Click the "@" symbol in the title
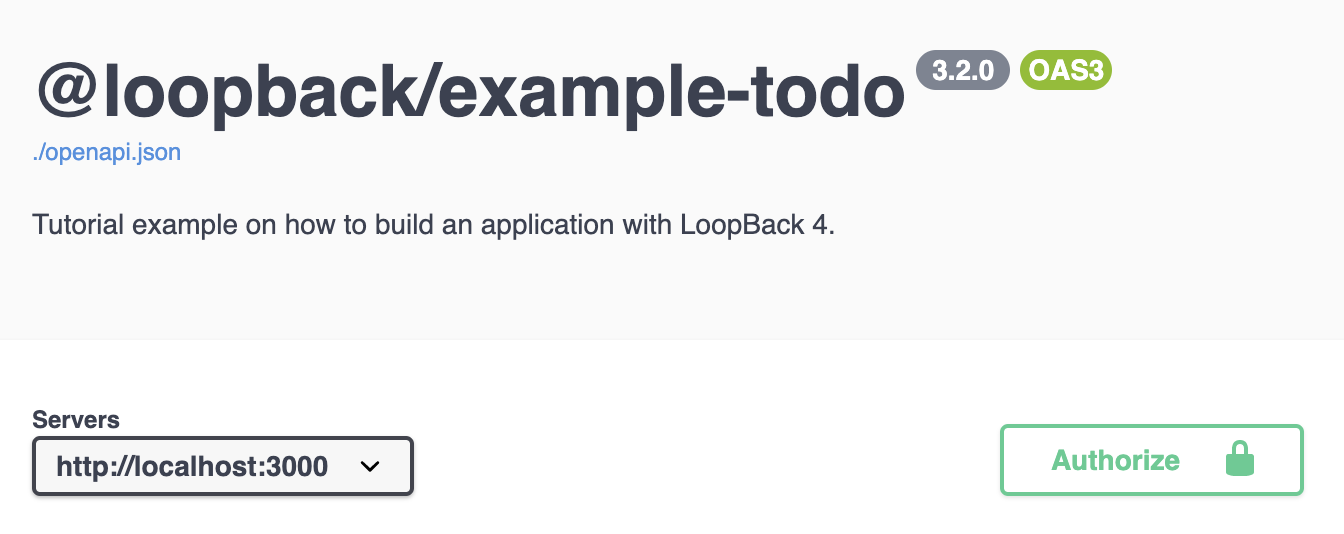This screenshot has height=534, width=1344. (x=68, y=92)
